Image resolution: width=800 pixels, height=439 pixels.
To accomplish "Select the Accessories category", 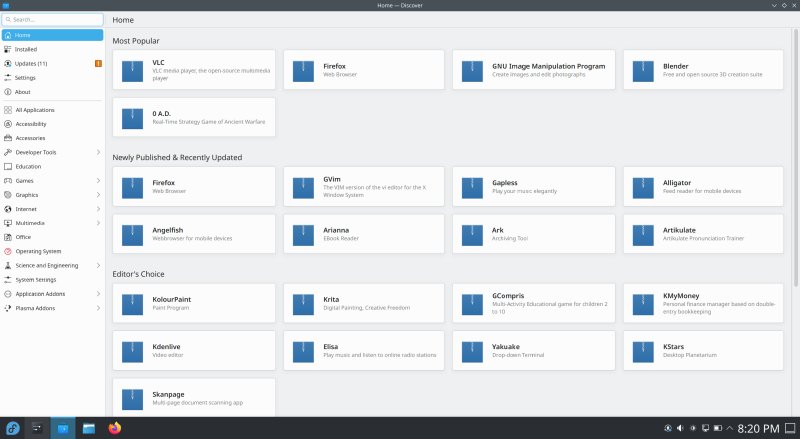I will click(x=52, y=138).
